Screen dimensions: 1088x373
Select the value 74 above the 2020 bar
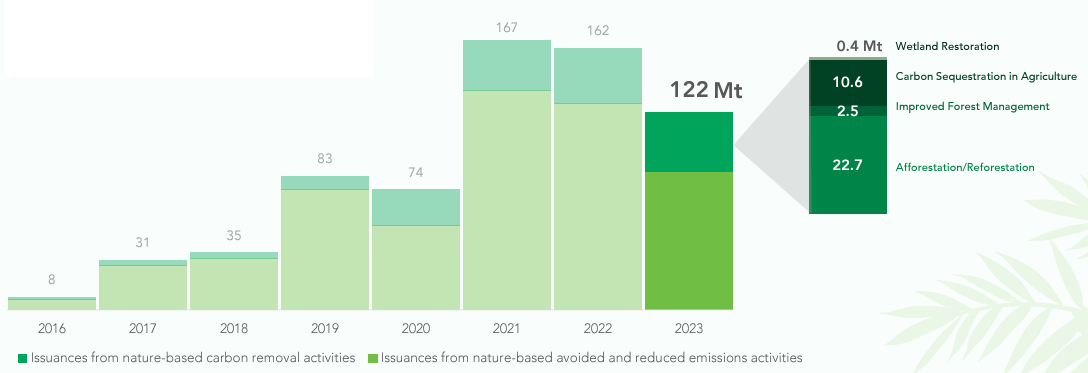416,173
